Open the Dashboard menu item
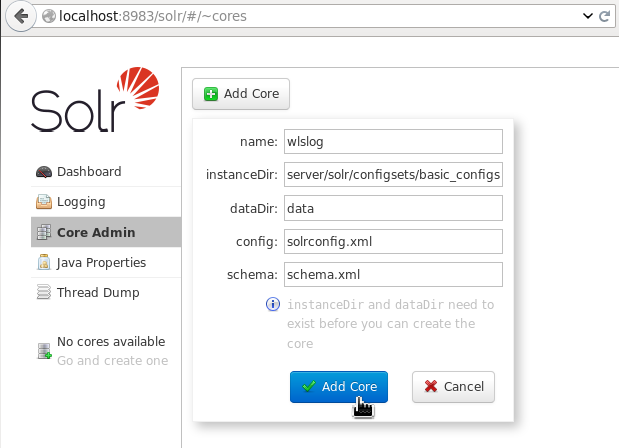Image resolution: width=619 pixels, height=448 pixels. [89, 172]
